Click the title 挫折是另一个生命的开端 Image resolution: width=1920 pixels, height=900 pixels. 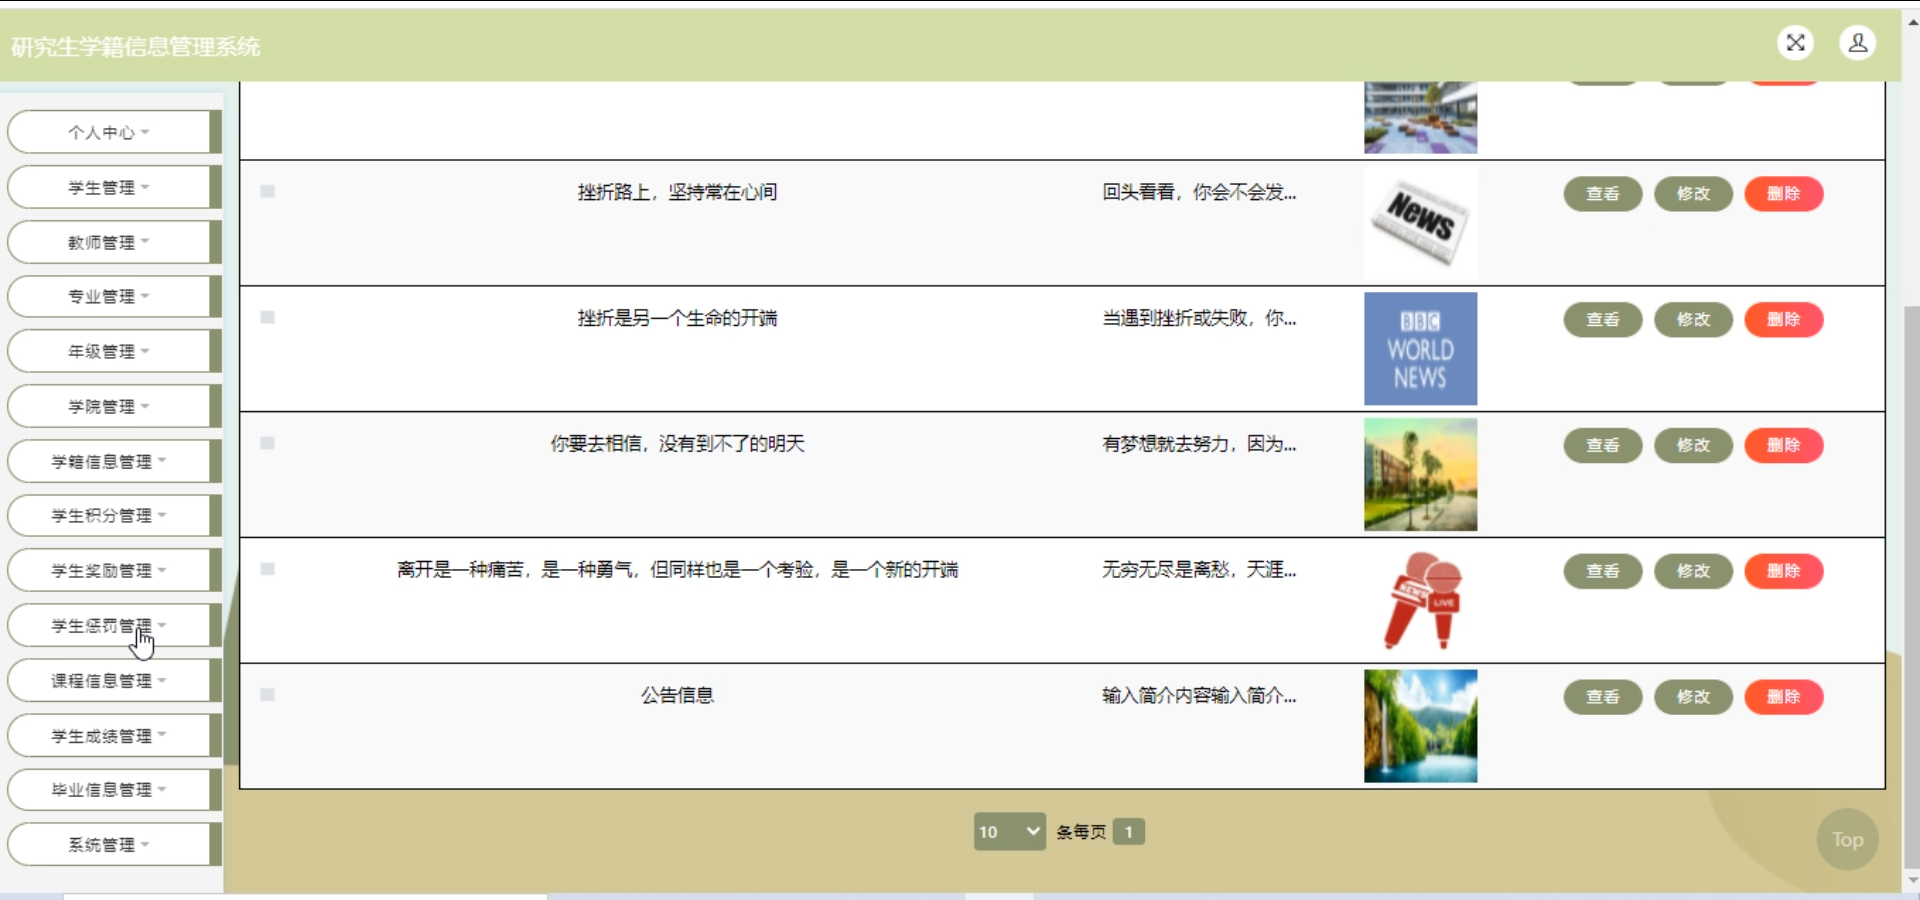coord(677,318)
